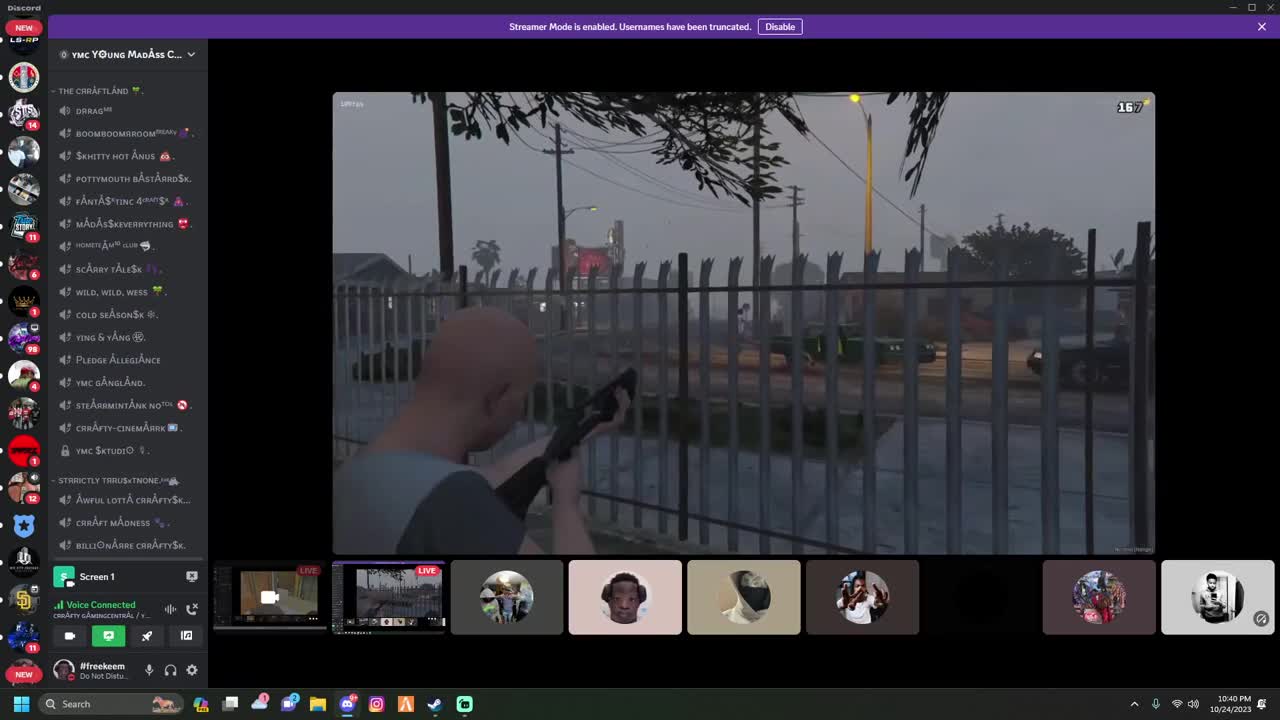1280x720 pixels.
Task: Click Disable streamer mode button
Action: [780, 27]
